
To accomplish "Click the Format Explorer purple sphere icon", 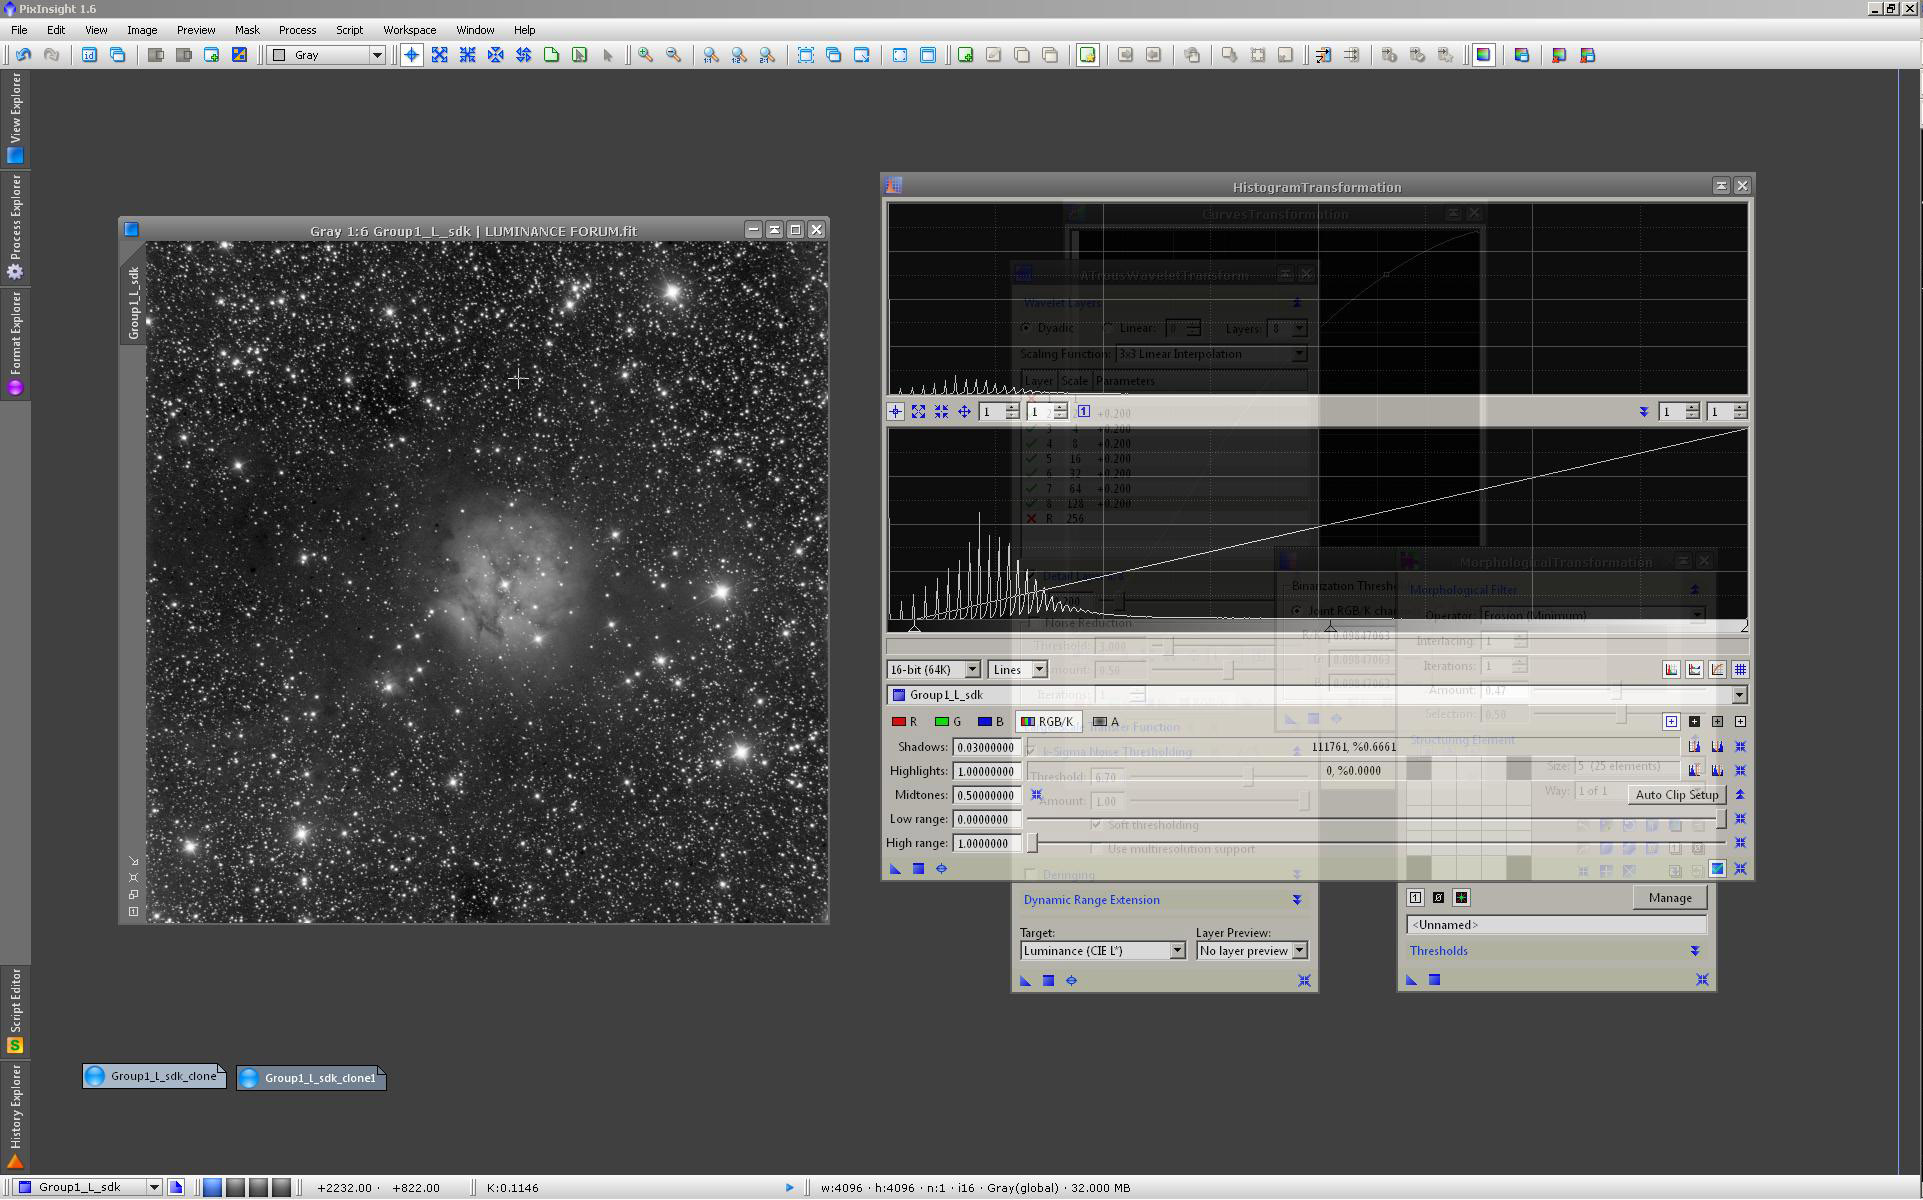I will click(15, 388).
